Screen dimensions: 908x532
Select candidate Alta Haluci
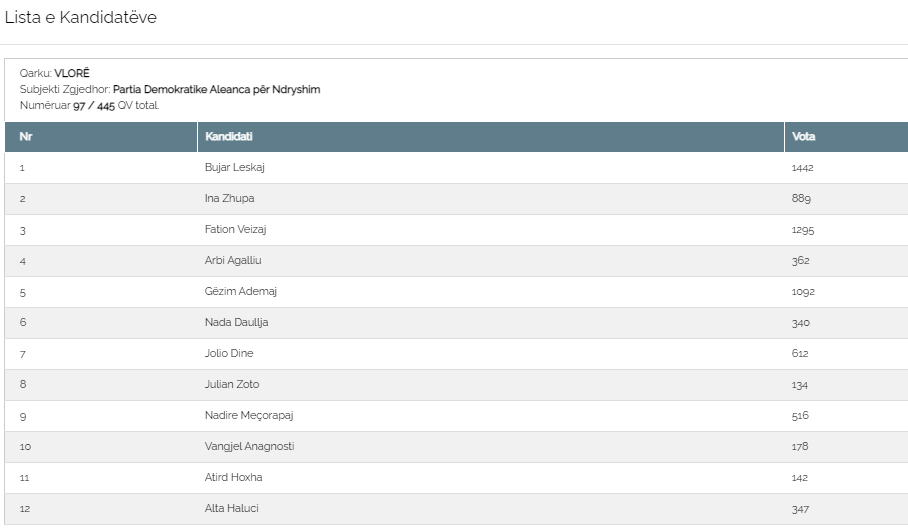coord(232,508)
